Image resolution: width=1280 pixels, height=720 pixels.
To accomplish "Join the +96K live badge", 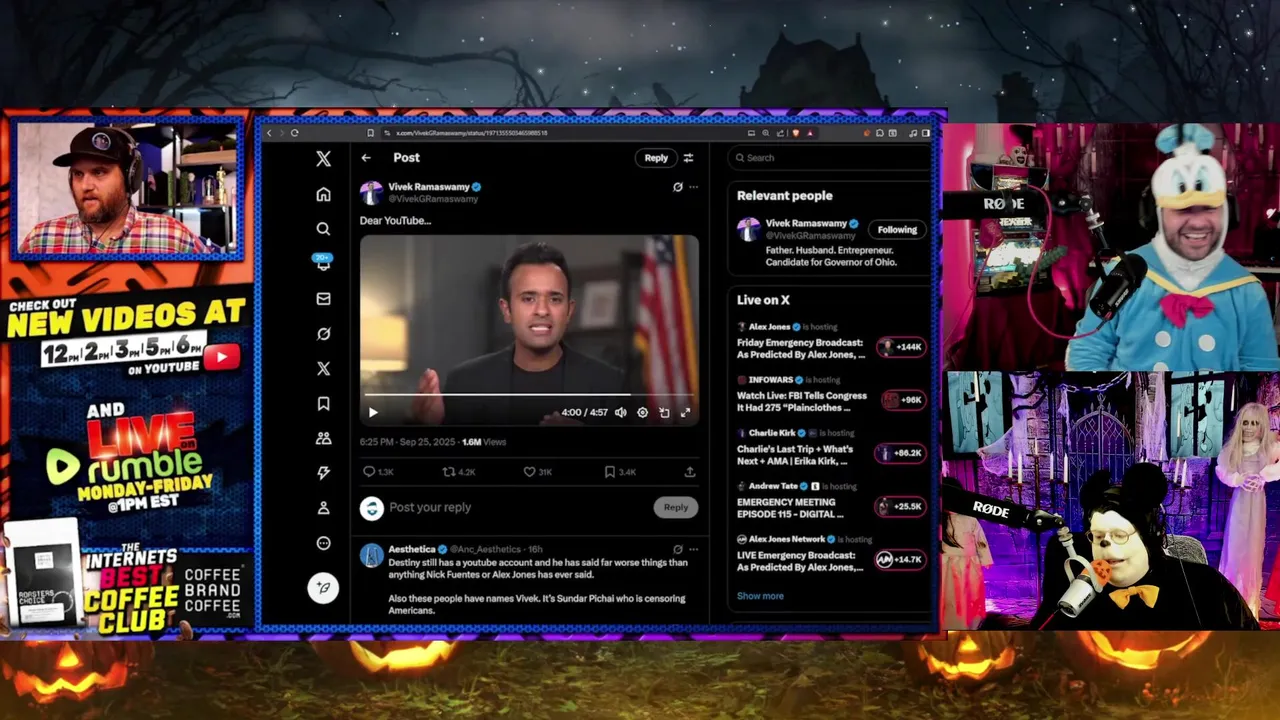I will pyautogui.click(x=903, y=400).
